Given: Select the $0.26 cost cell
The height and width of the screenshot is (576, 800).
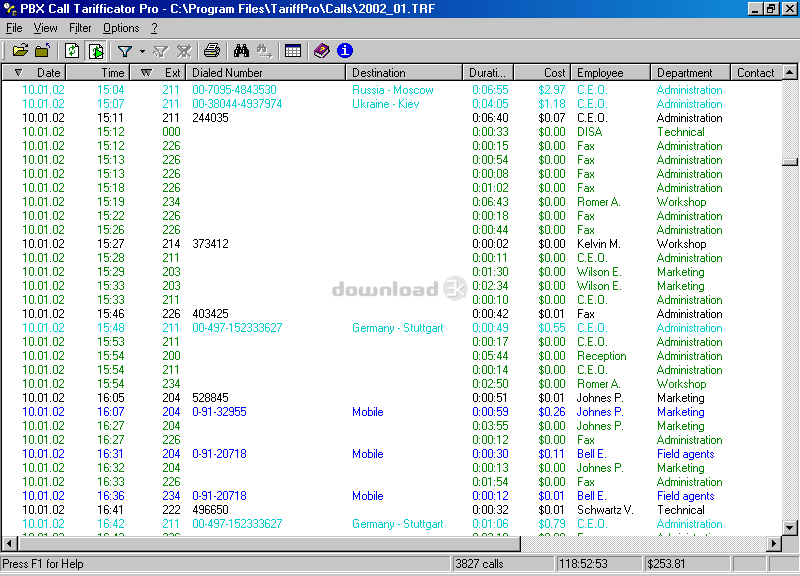Looking at the screenshot, I should pyautogui.click(x=552, y=412).
